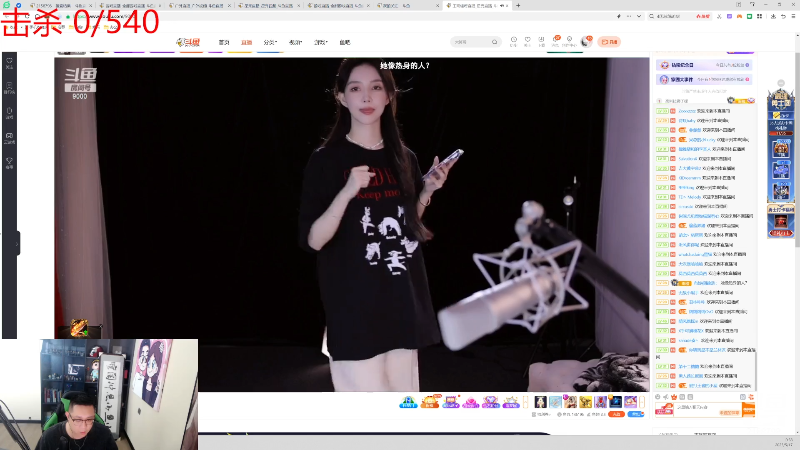The height and width of the screenshot is (450, 800).
Task: Open the browser address bar dropdown arrow
Action: 639,16
